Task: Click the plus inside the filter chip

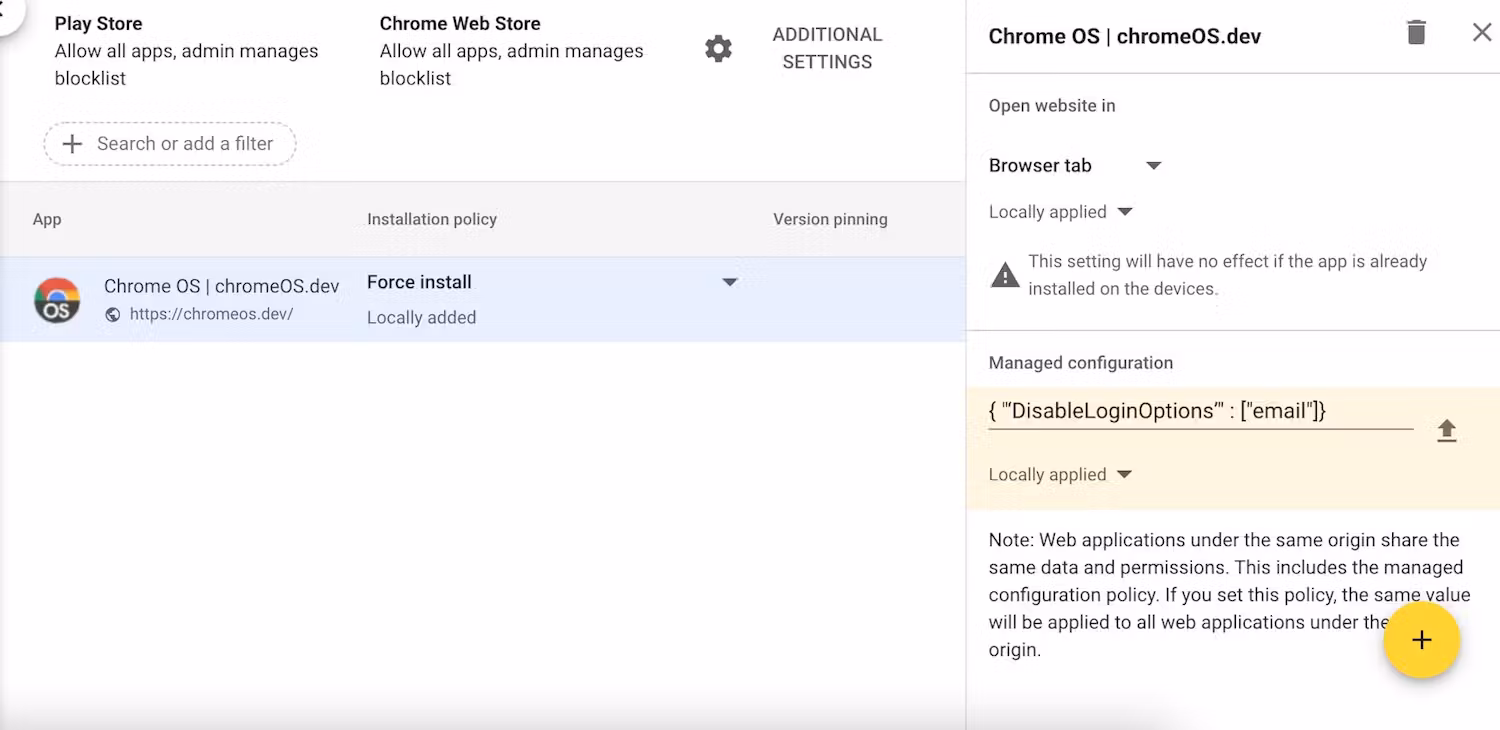Action: (72, 143)
